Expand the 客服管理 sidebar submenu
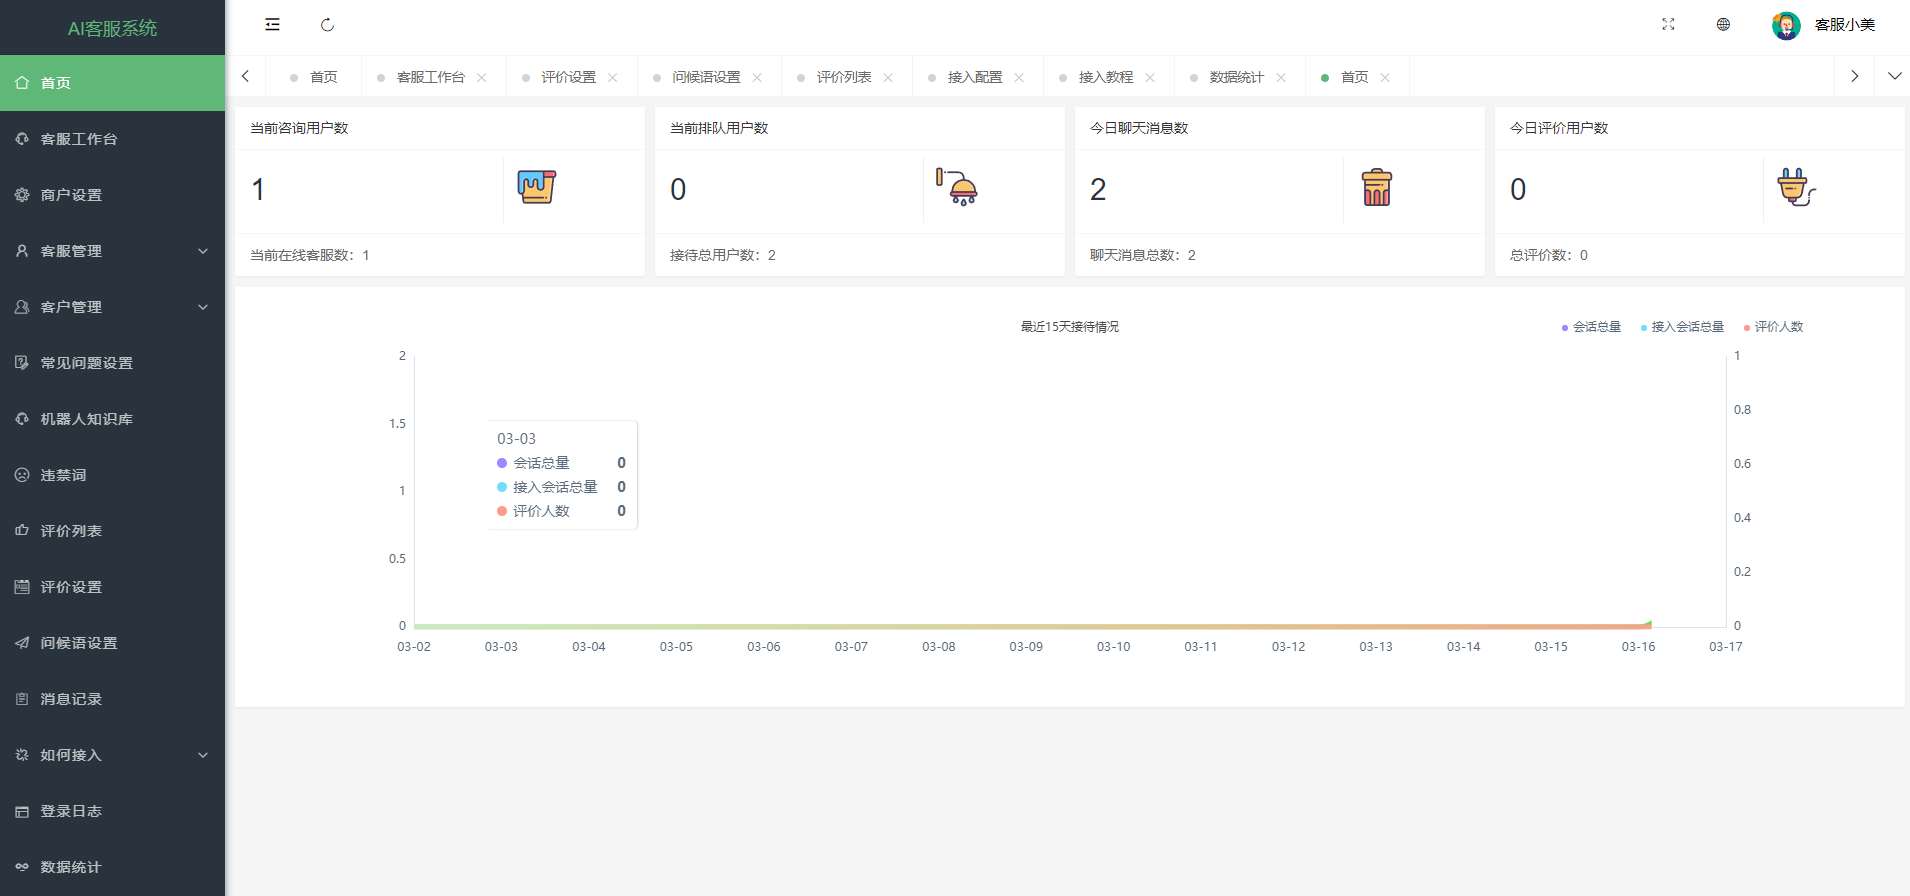1910x896 pixels. (x=112, y=251)
